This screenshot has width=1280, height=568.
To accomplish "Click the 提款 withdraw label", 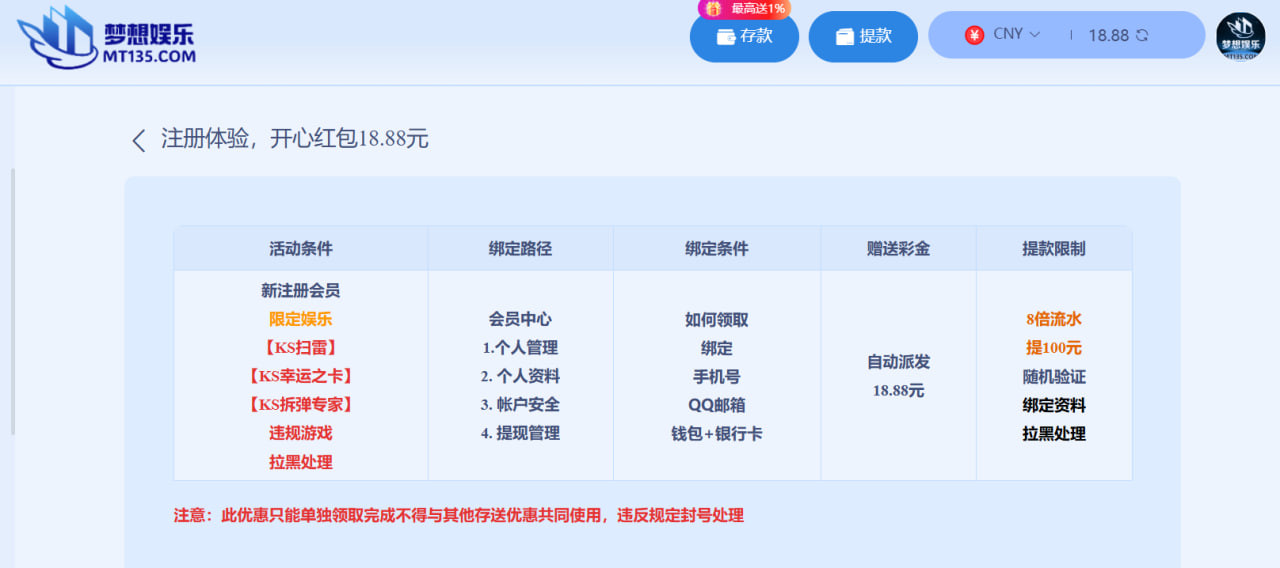I will 875,36.
